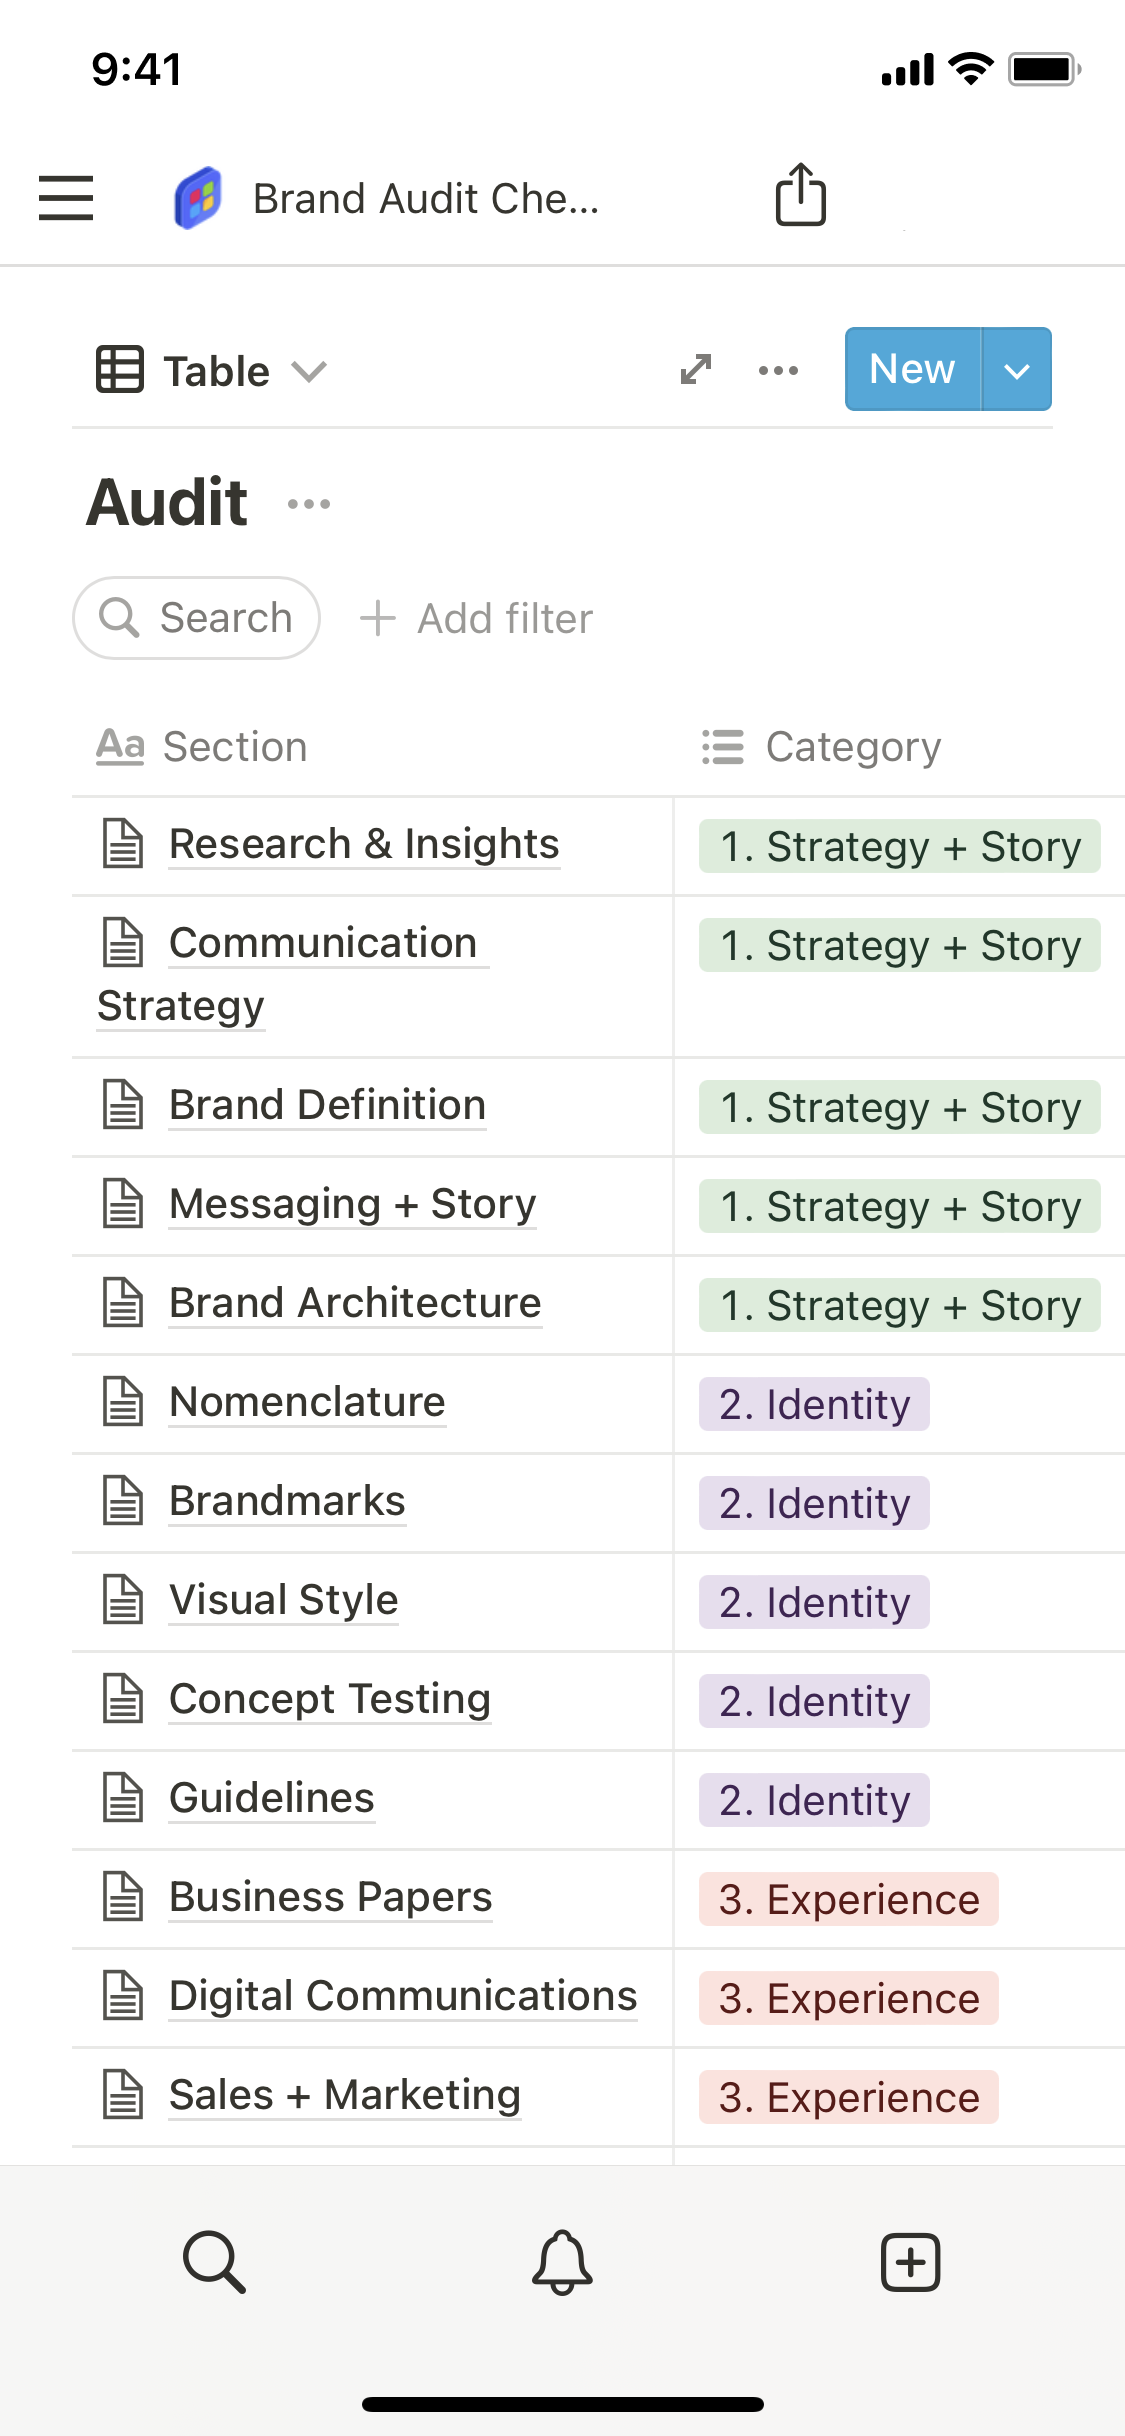The height and width of the screenshot is (2436, 1125).
Task: Open the Research & Insights page
Action: click(364, 844)
